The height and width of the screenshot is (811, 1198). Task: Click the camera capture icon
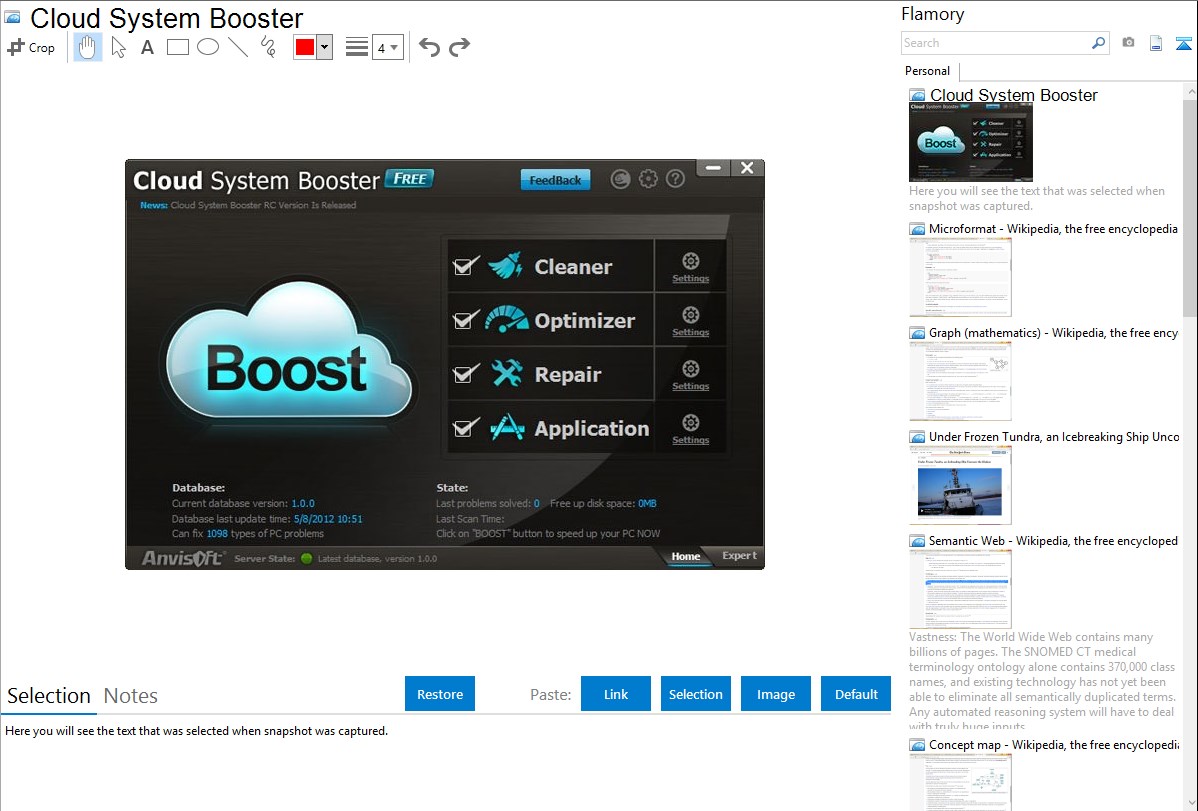(1128, 43)
